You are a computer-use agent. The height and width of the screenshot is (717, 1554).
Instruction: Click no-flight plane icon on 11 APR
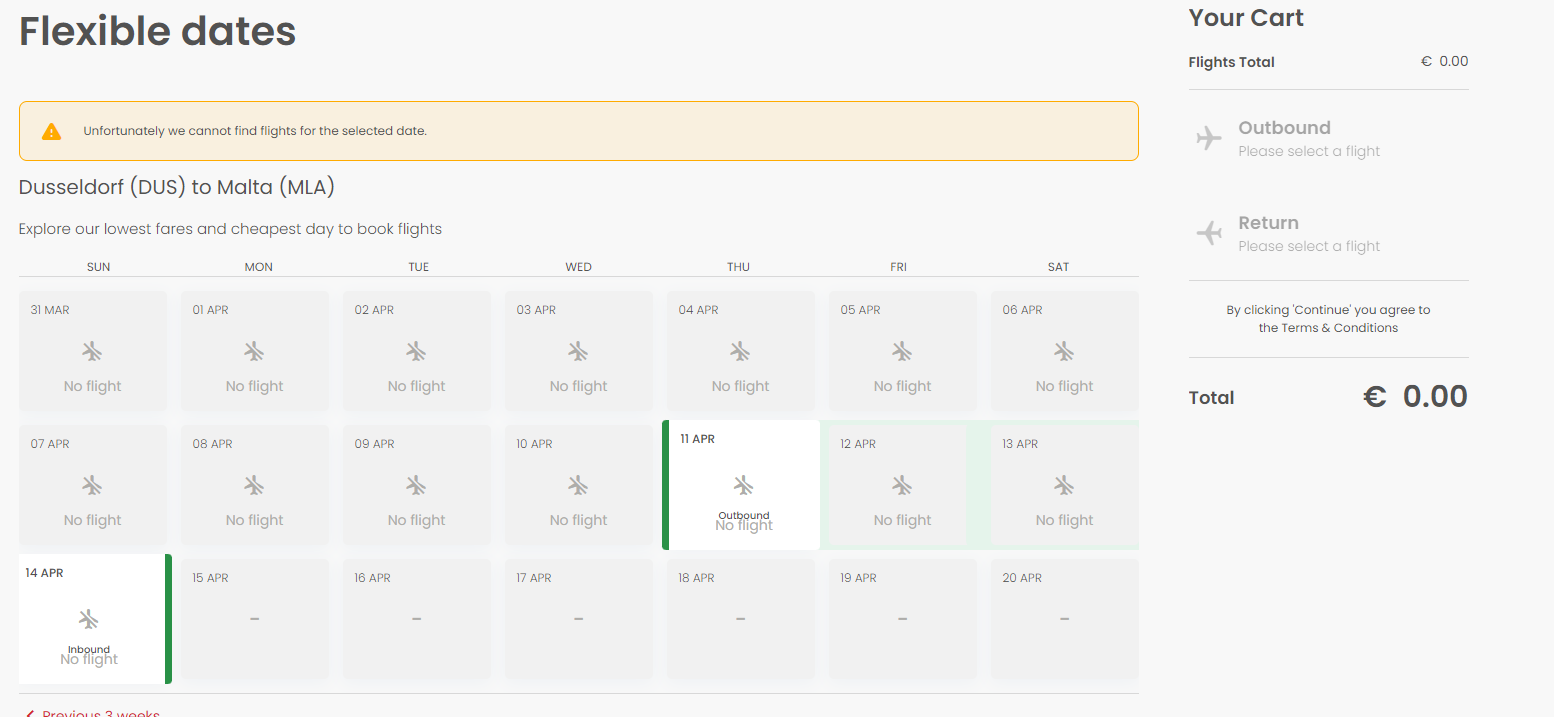tap(743, 485)
